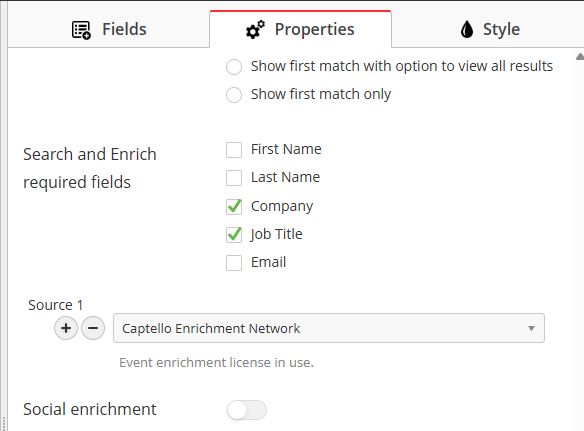This screenshot has height=431, width=584.
Task: Check the First Name checkbox
Action: 234,150
